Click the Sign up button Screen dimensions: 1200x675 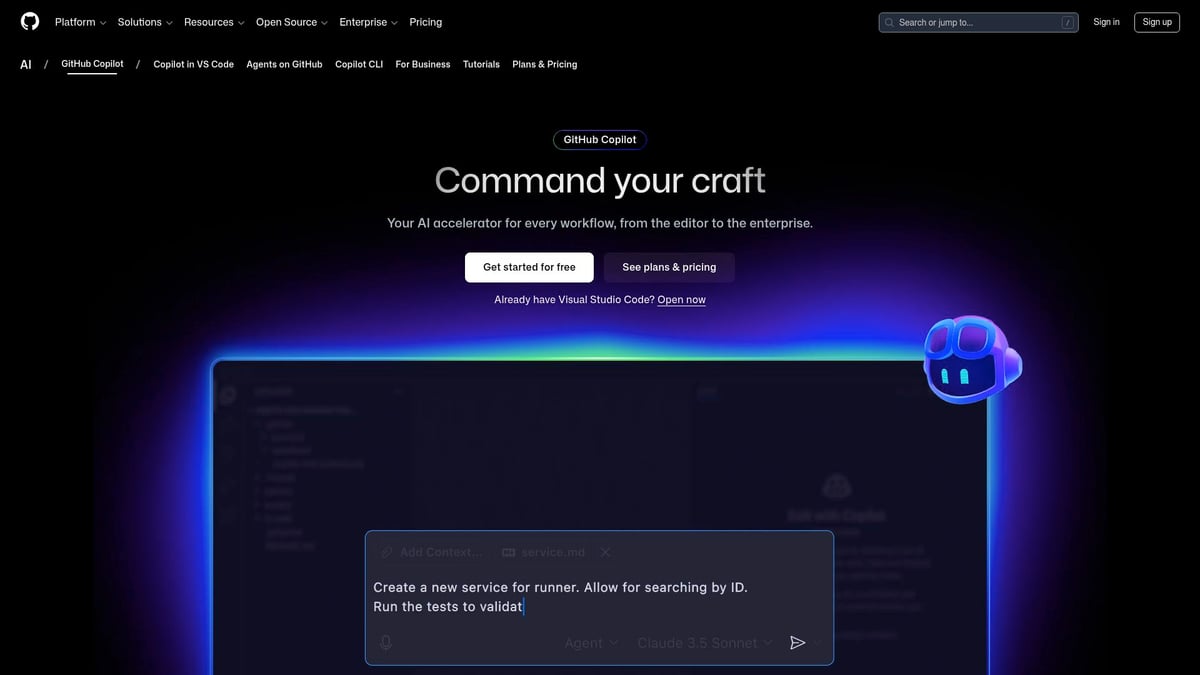(1156, 21)
